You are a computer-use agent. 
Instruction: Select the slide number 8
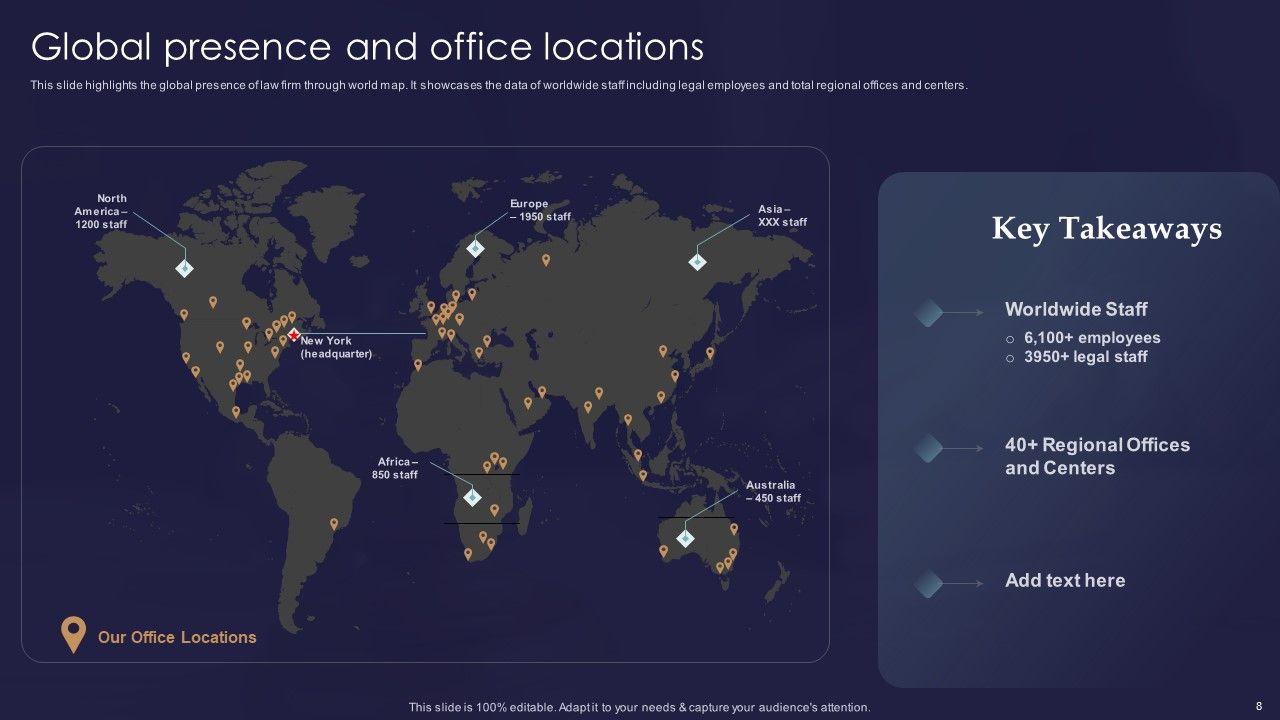[1258, 706]
